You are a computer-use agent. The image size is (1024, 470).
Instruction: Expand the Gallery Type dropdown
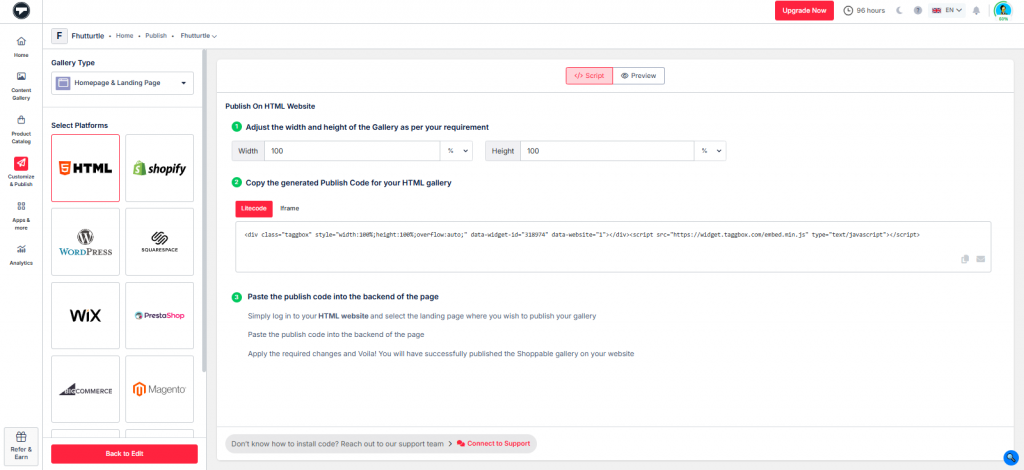point(122,83)
